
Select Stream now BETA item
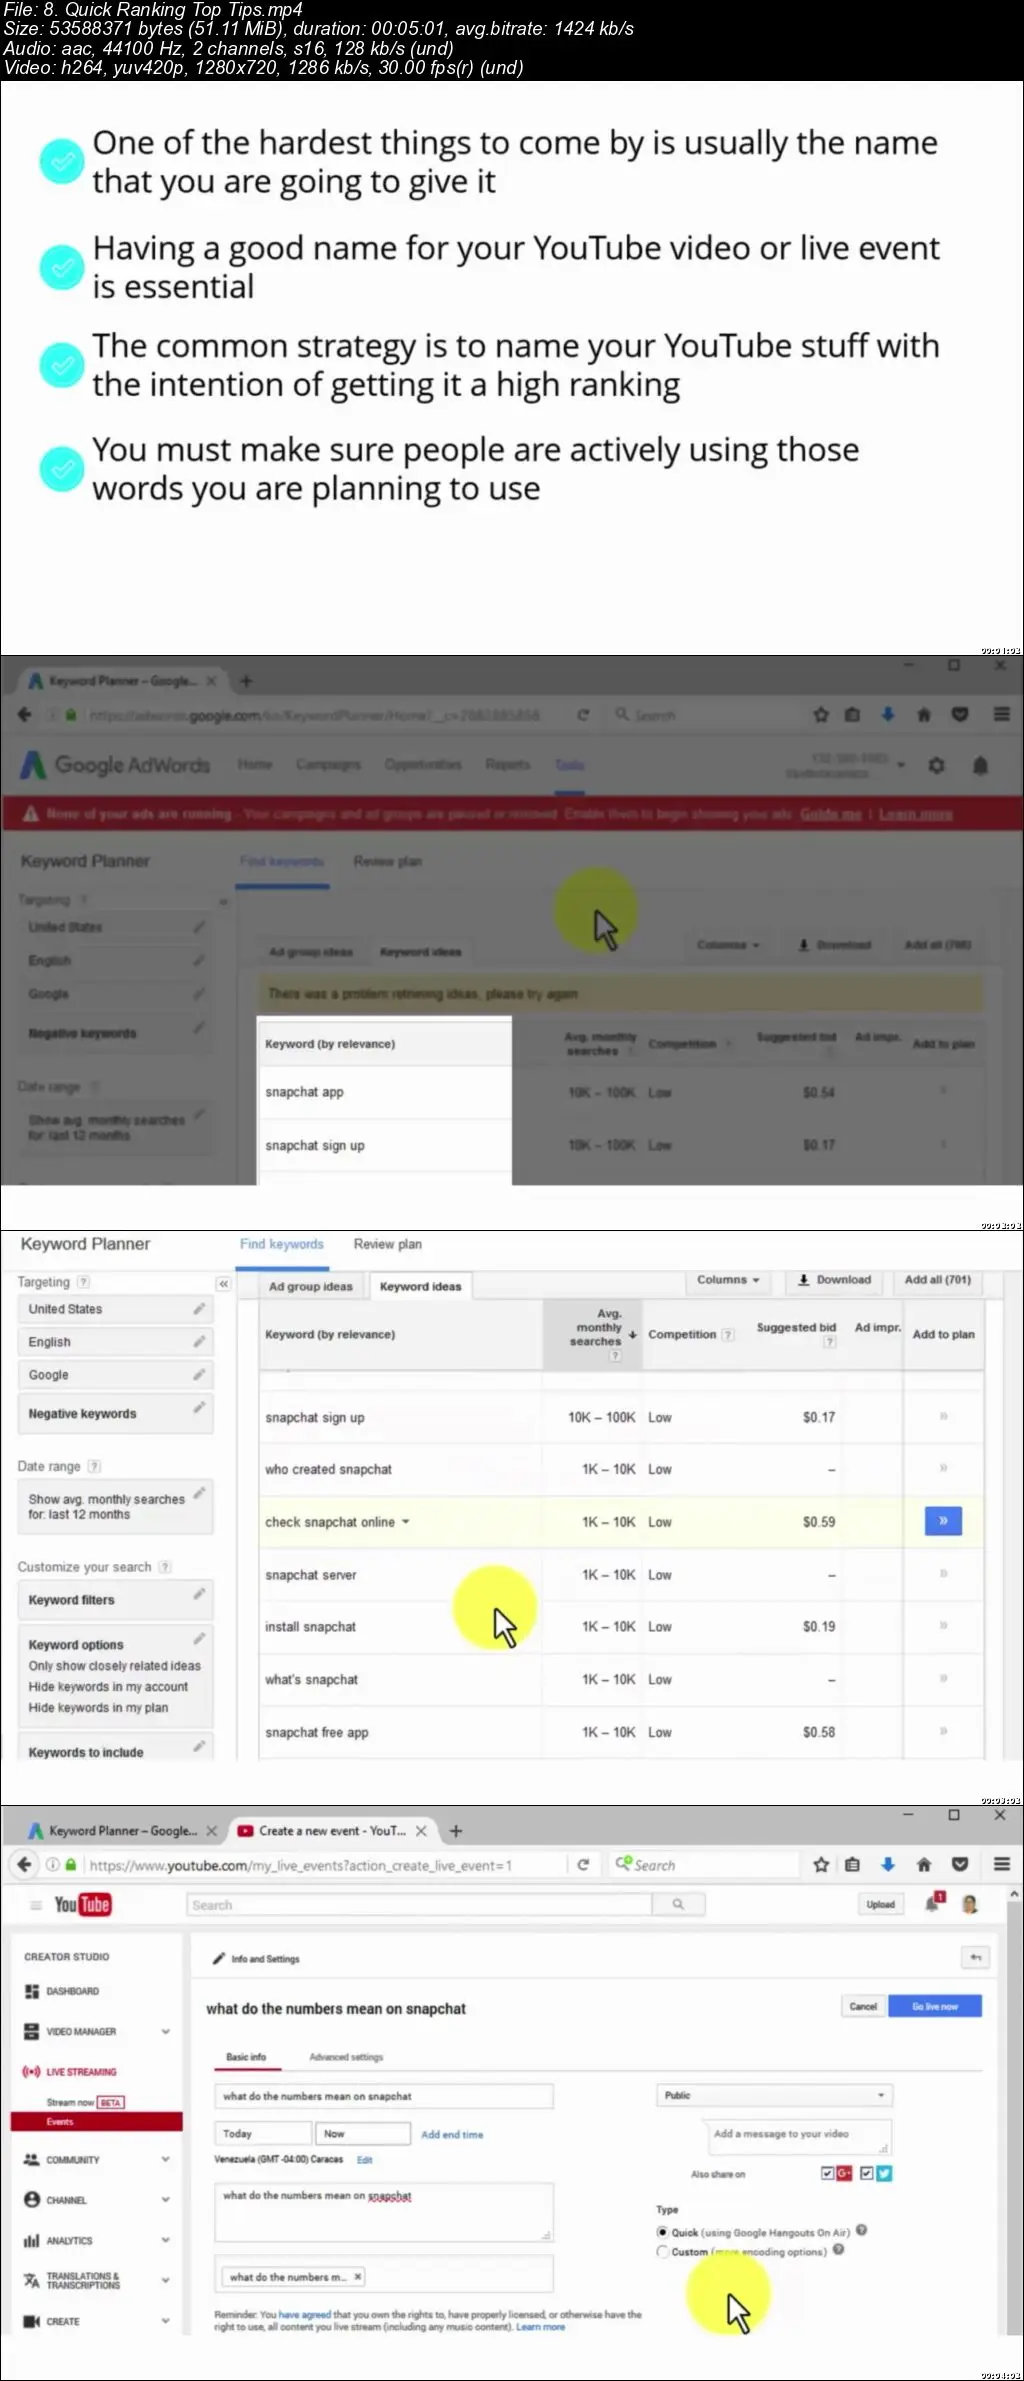click(85, 2102)
